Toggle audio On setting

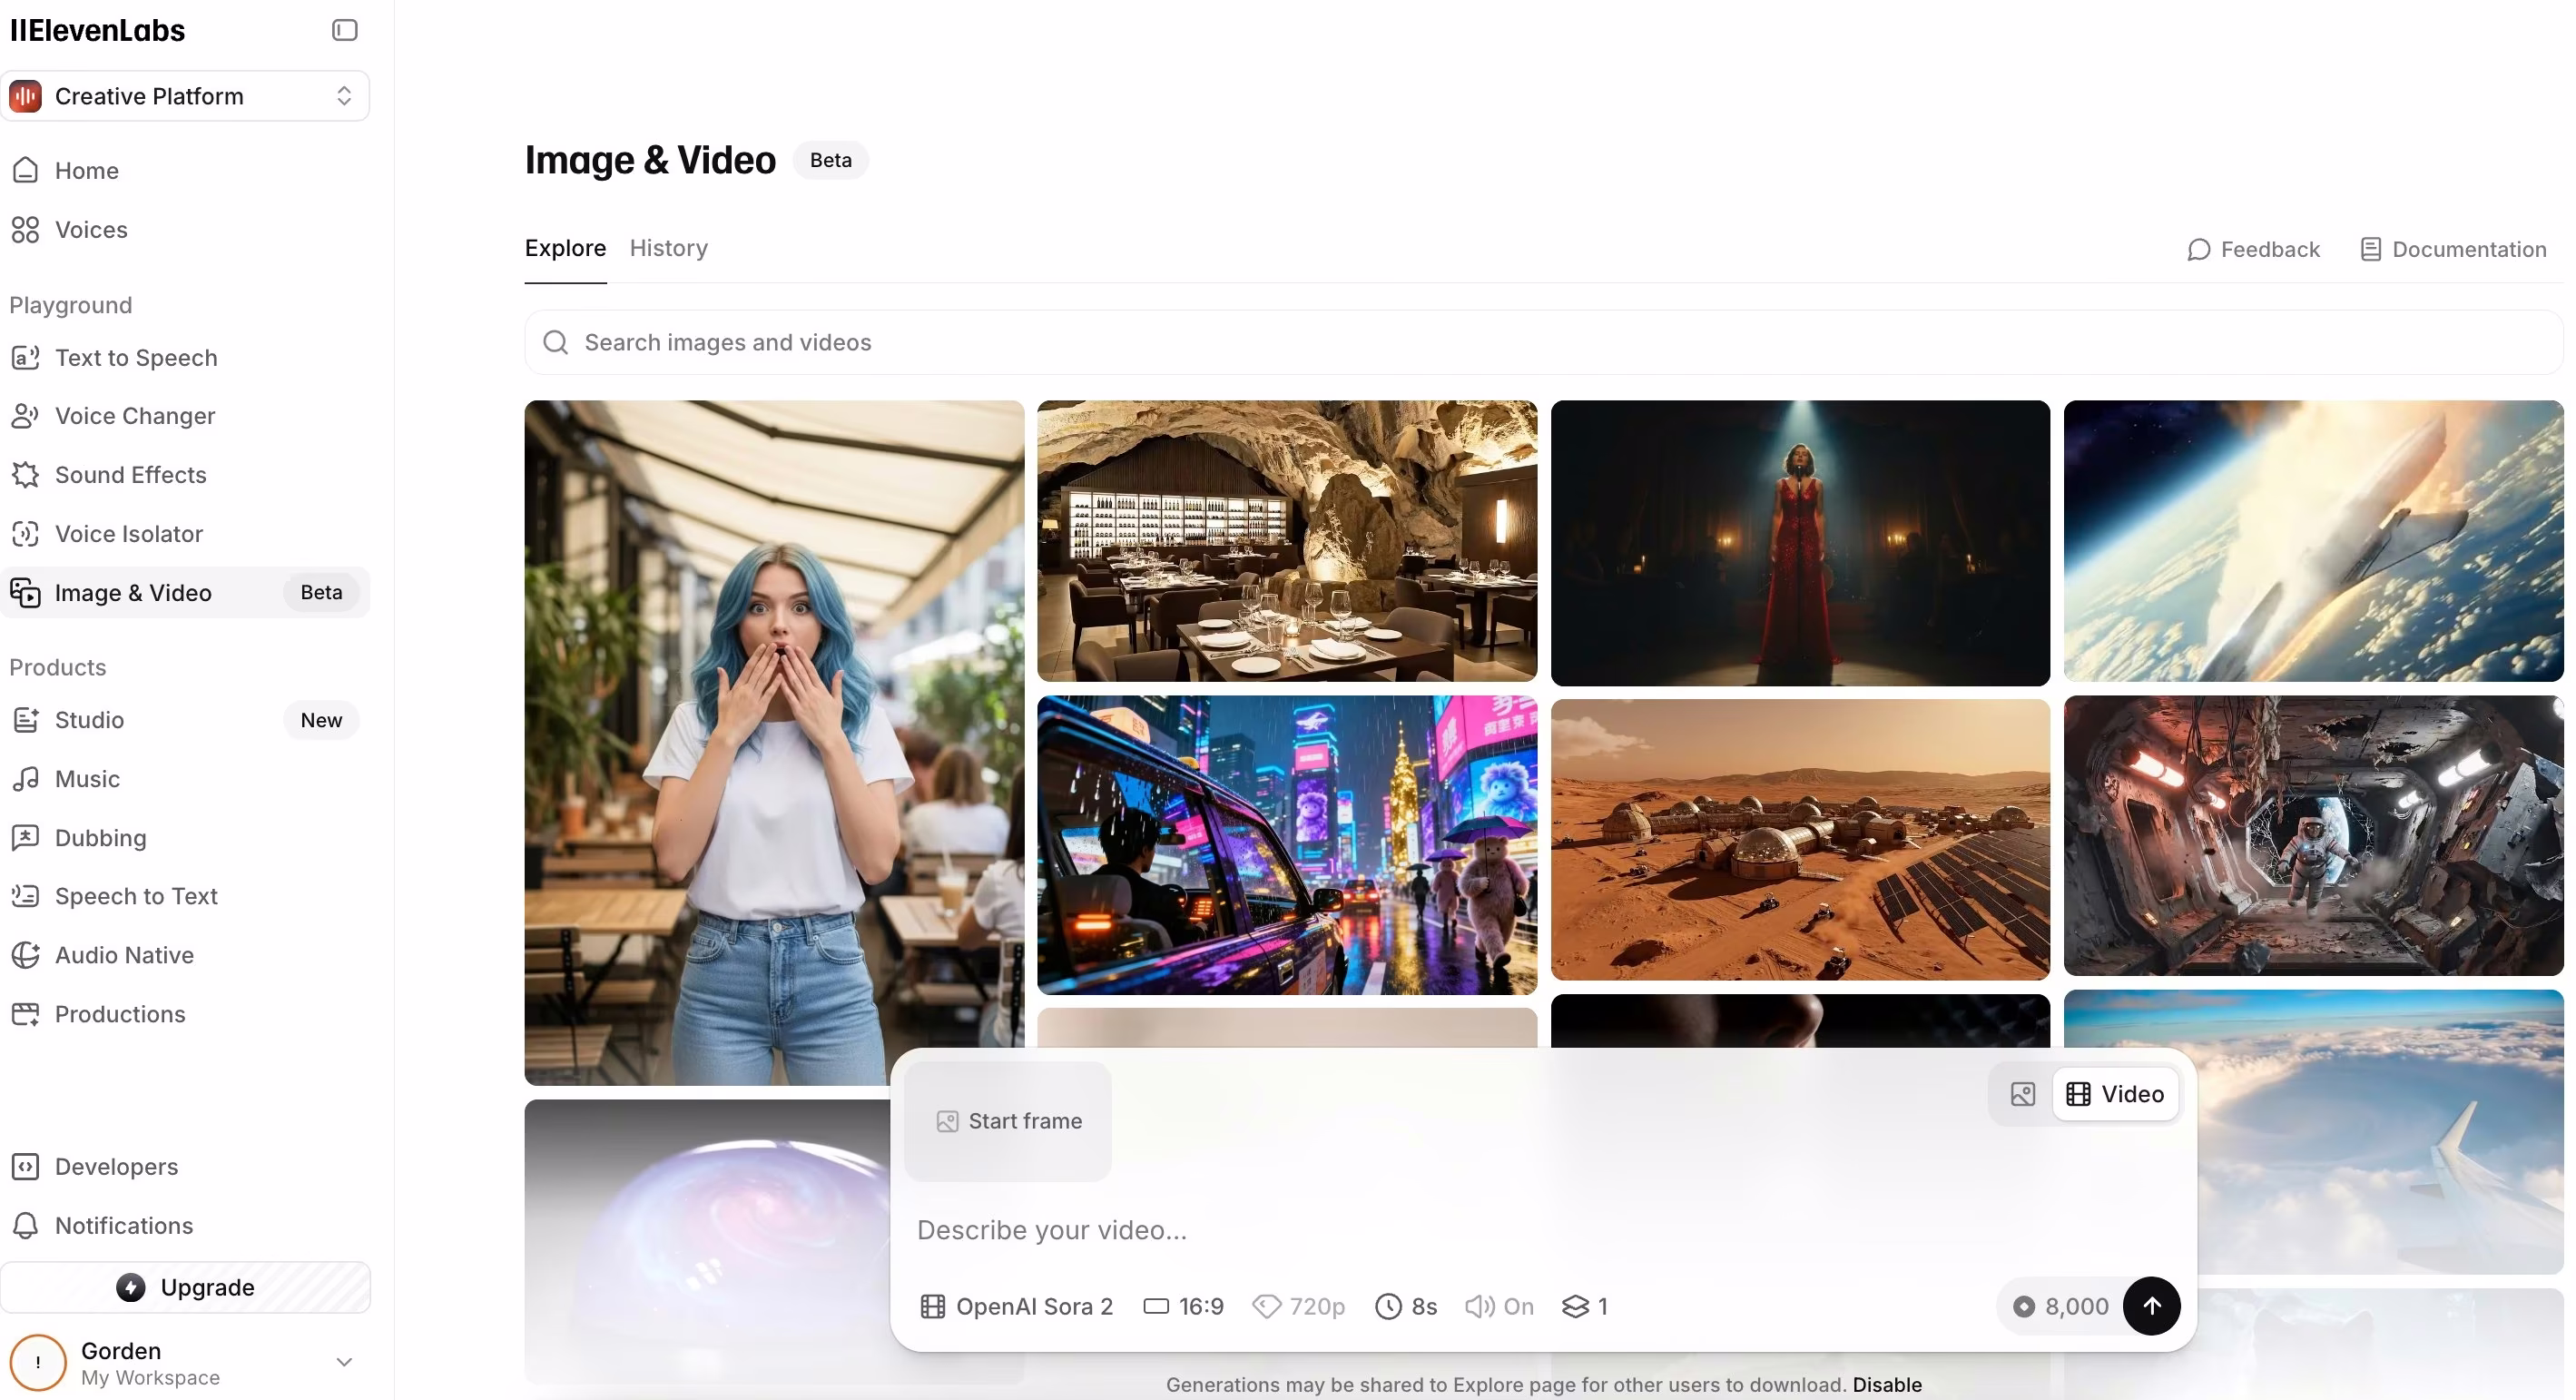point(1499,1306)
